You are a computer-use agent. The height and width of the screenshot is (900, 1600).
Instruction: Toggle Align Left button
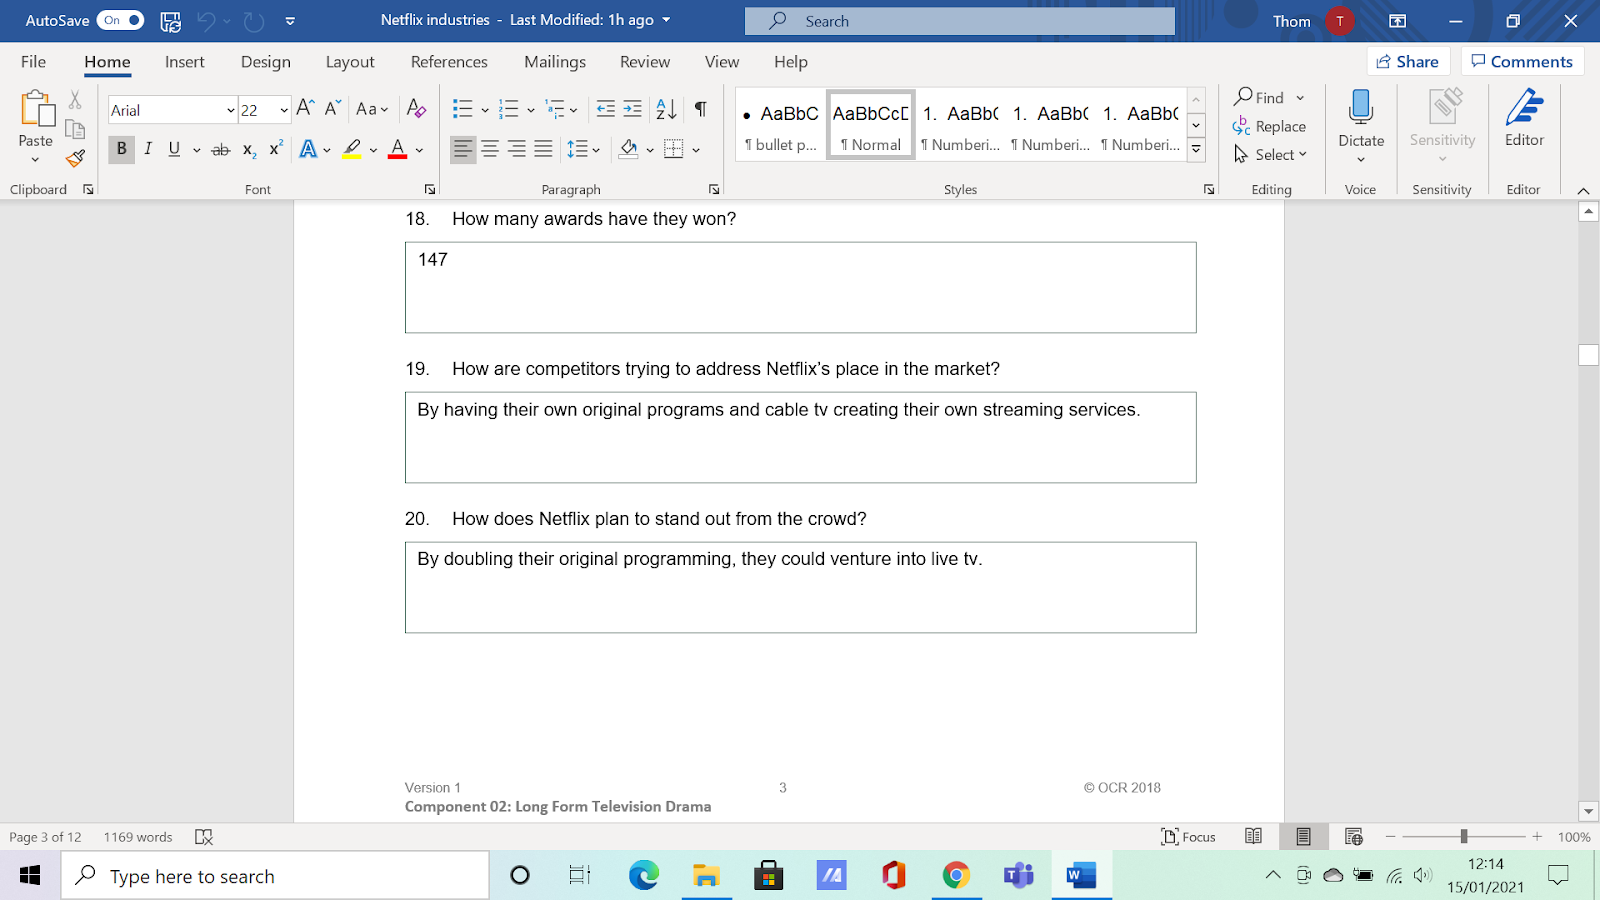463,149
